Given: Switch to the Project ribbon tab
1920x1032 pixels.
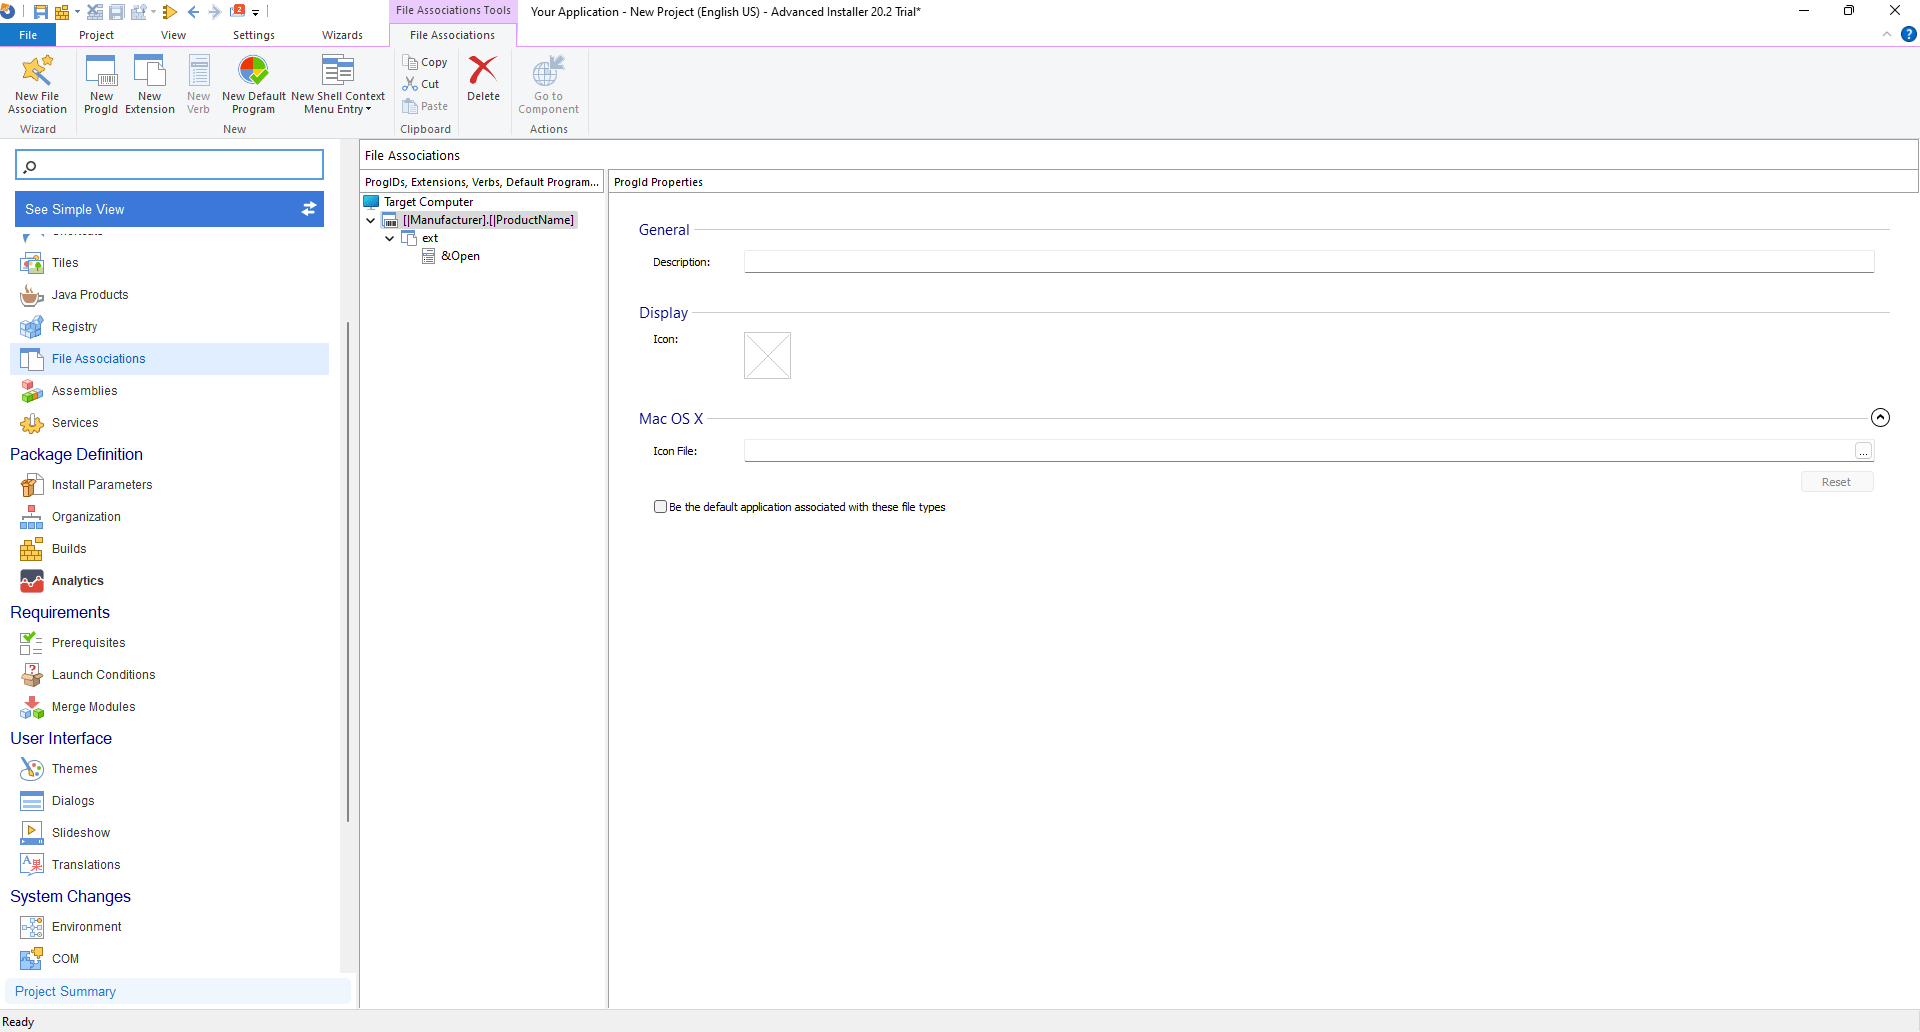Looking at the screenshot, I should [96, 35].
